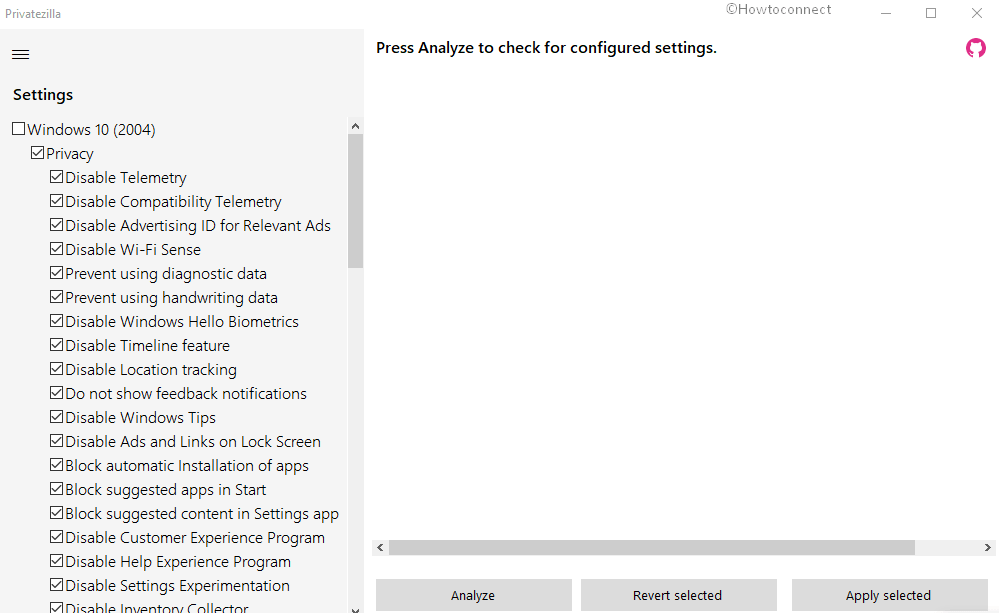Toggle Disable Wi-Fi Sense checkbox
The width and height of the screenshot is (999, 613).
pos(57,249)
